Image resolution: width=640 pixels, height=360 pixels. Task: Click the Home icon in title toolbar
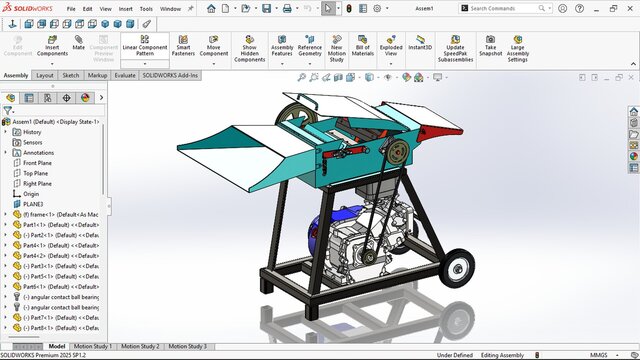211,8
